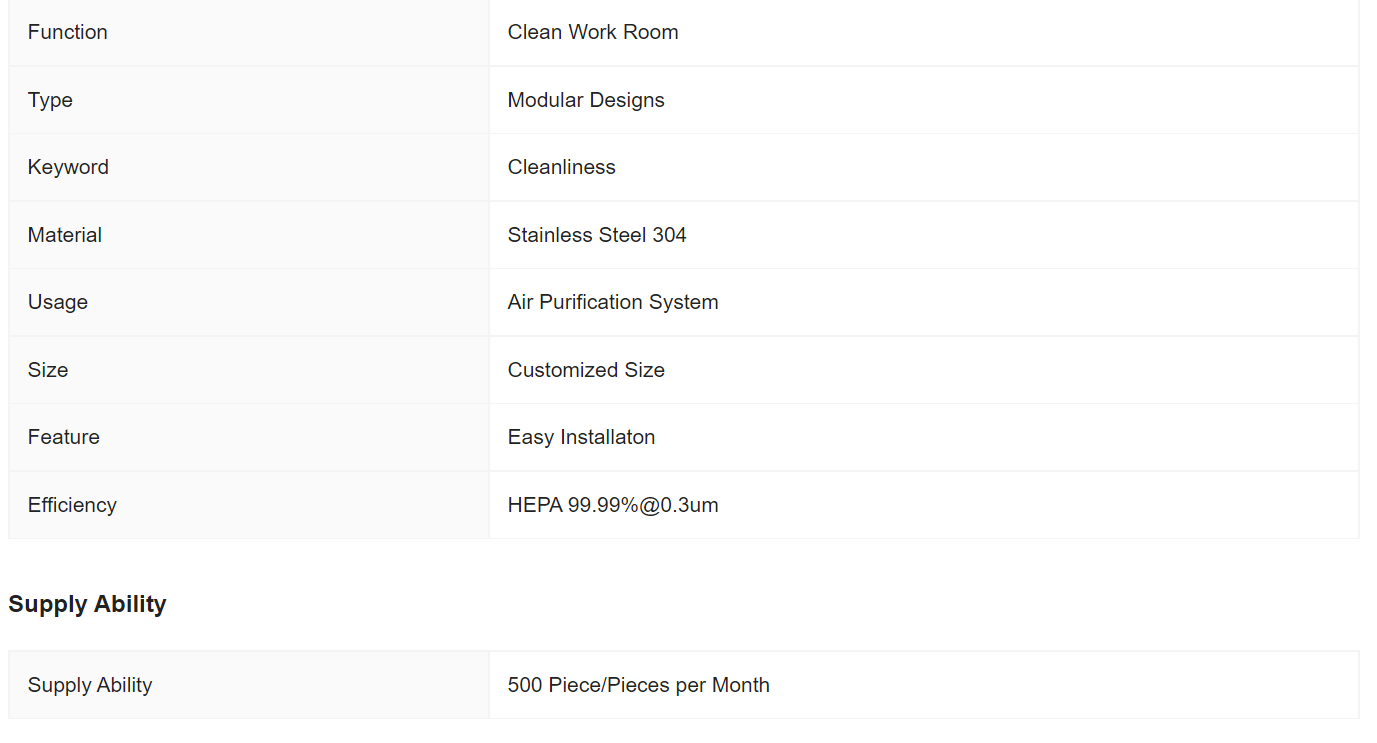The image size is (1377, 743).
Task: Select the Cleanliness value text
Action: click(562, 167)
